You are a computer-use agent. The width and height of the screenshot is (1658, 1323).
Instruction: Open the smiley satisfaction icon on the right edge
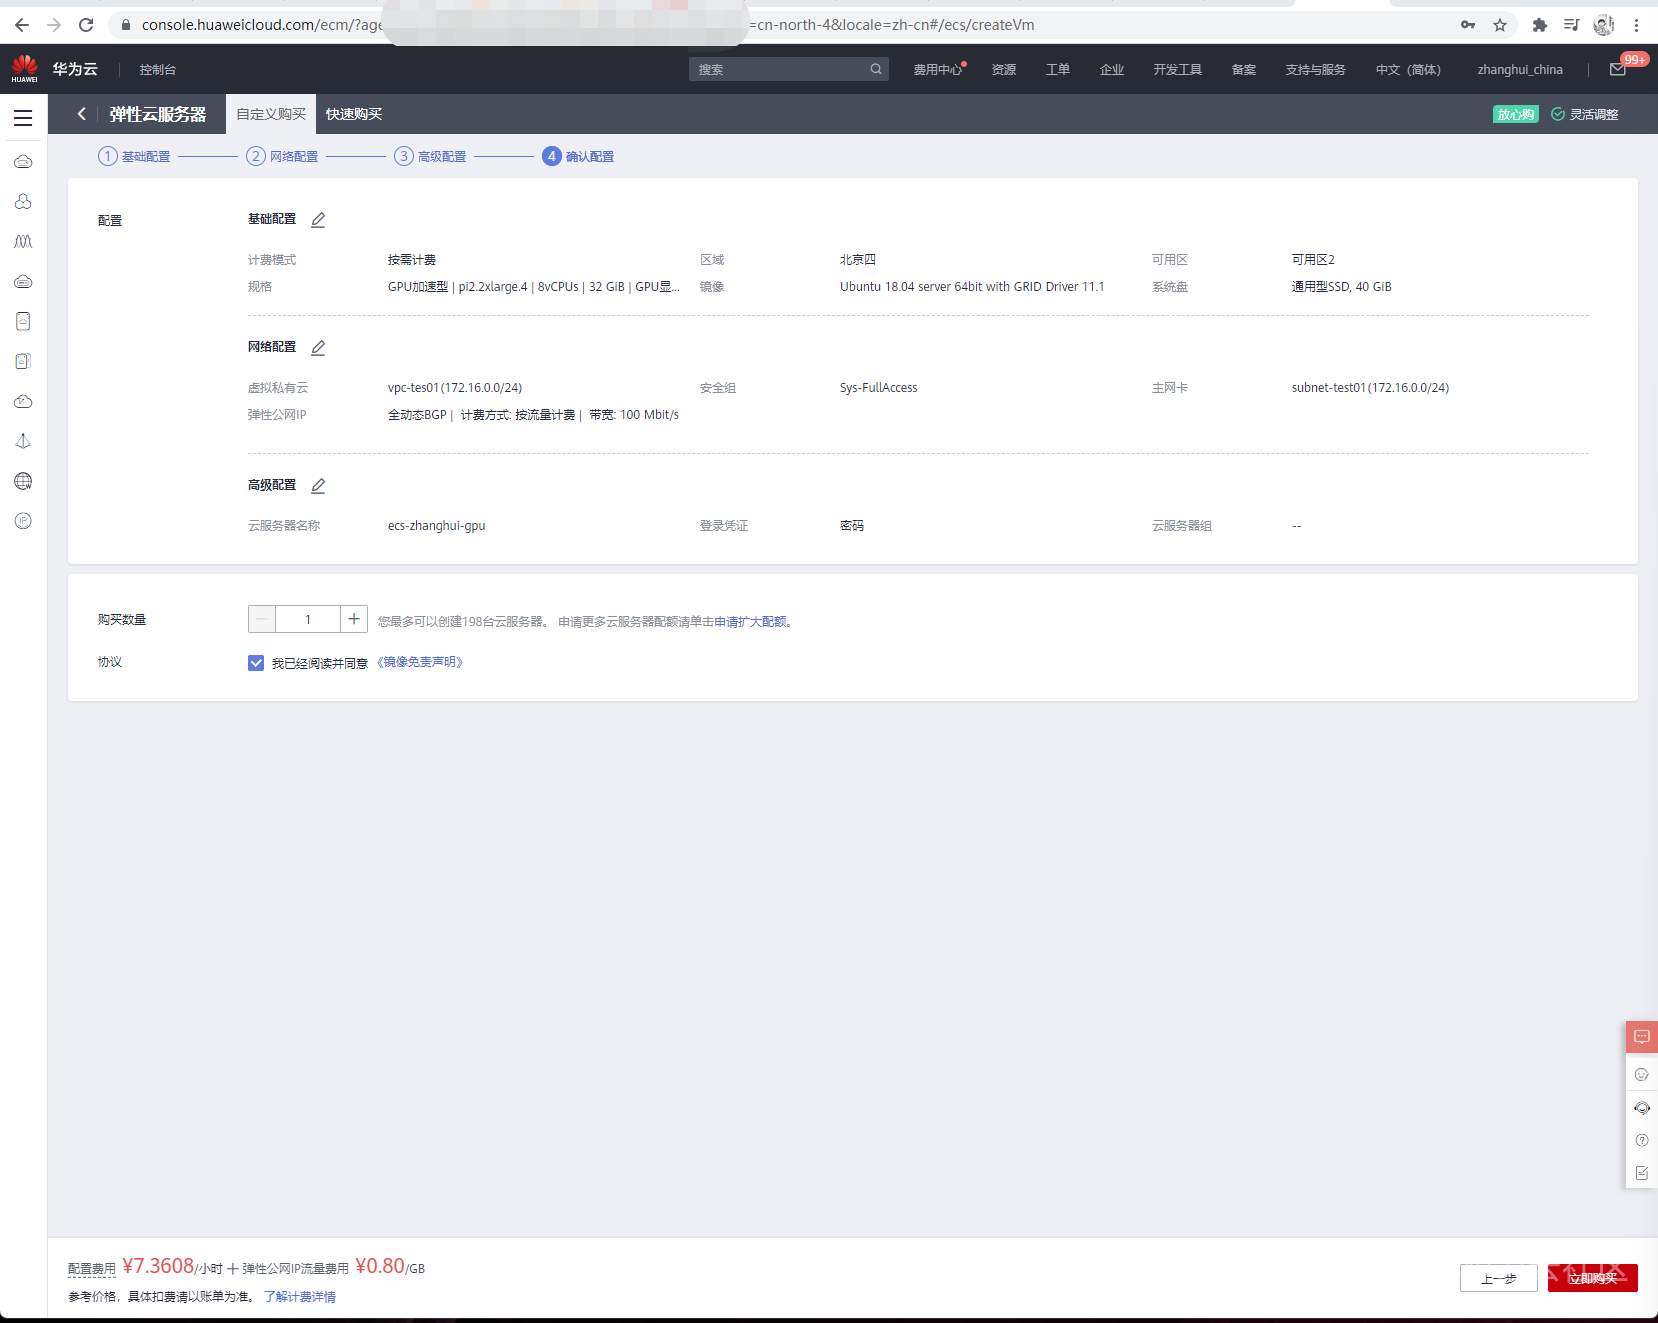(1642, 1075)
